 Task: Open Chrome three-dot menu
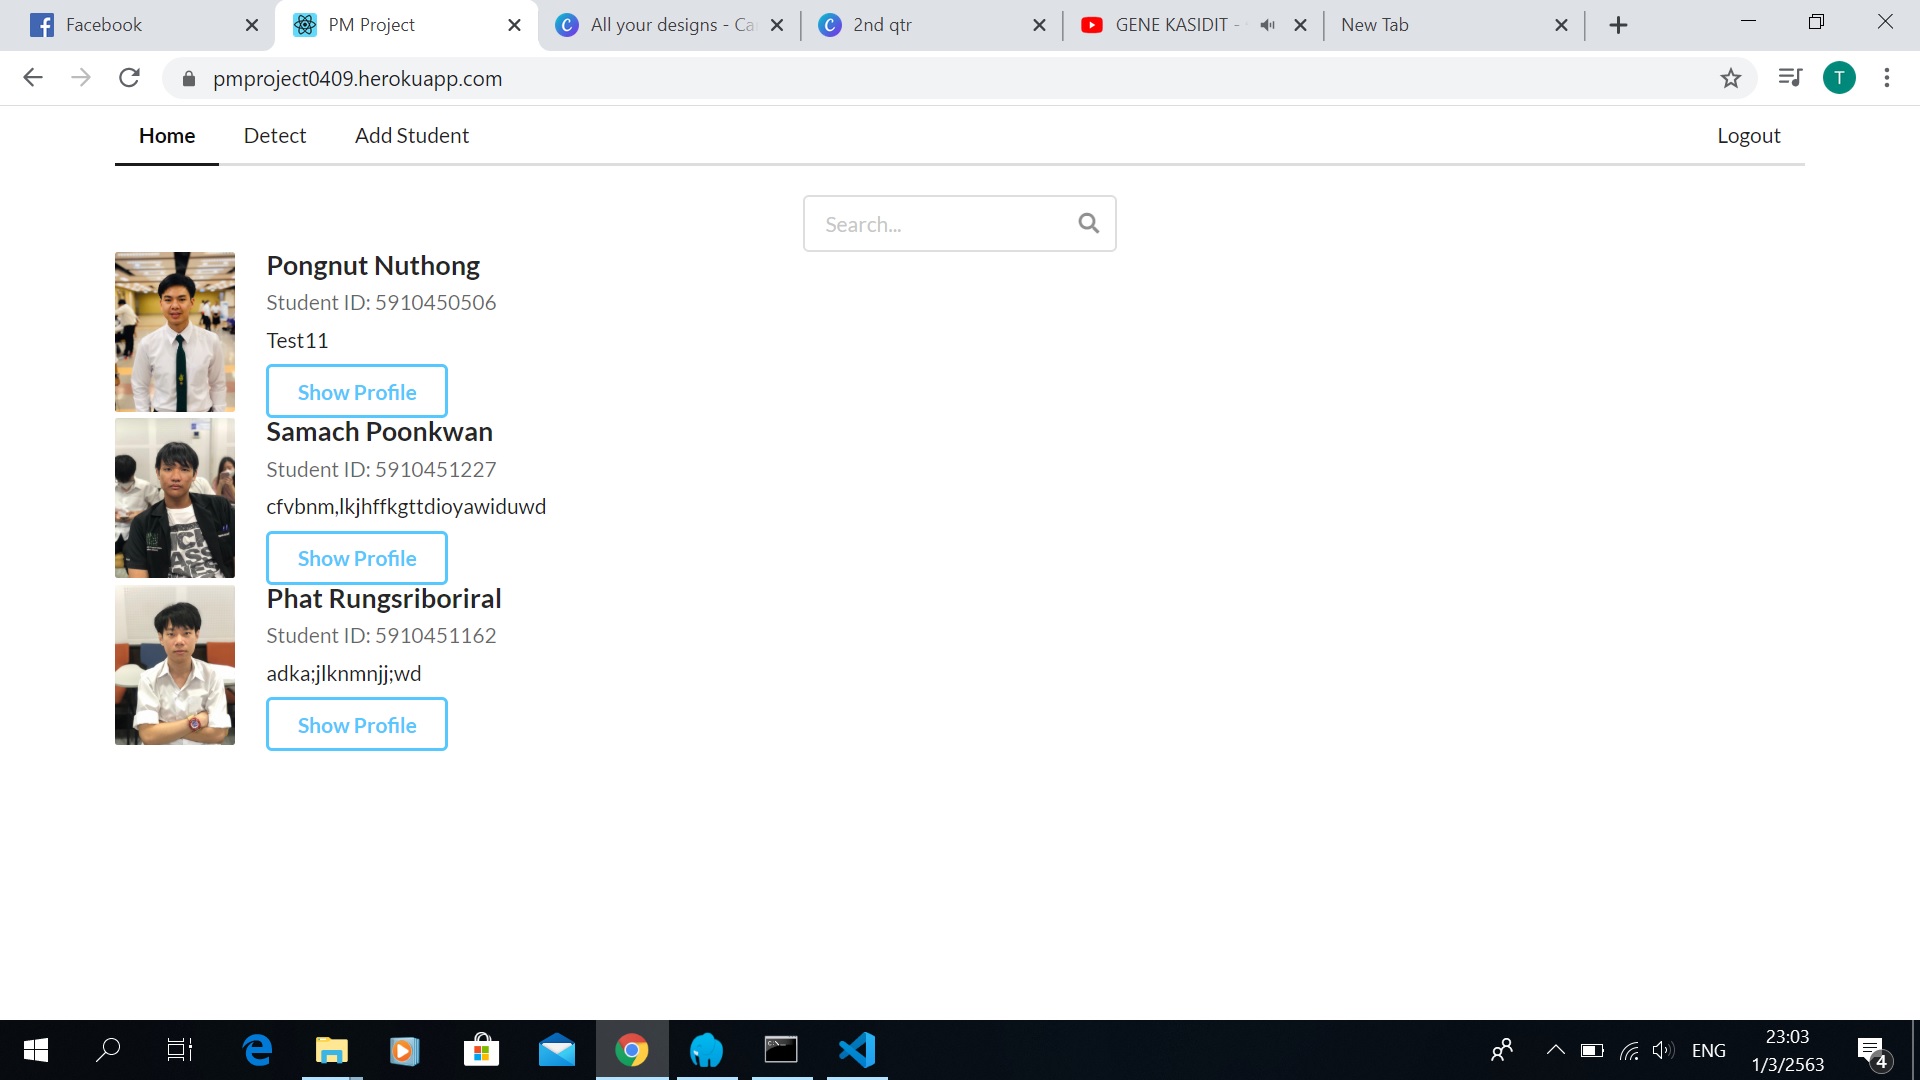1887,78
